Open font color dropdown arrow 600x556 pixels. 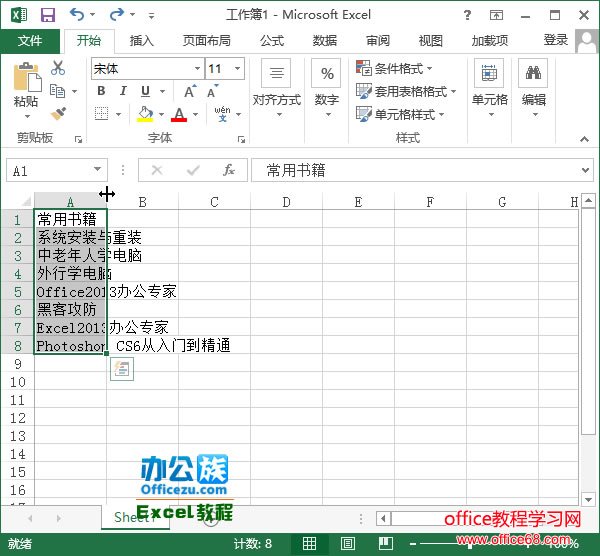coord(196,114)
